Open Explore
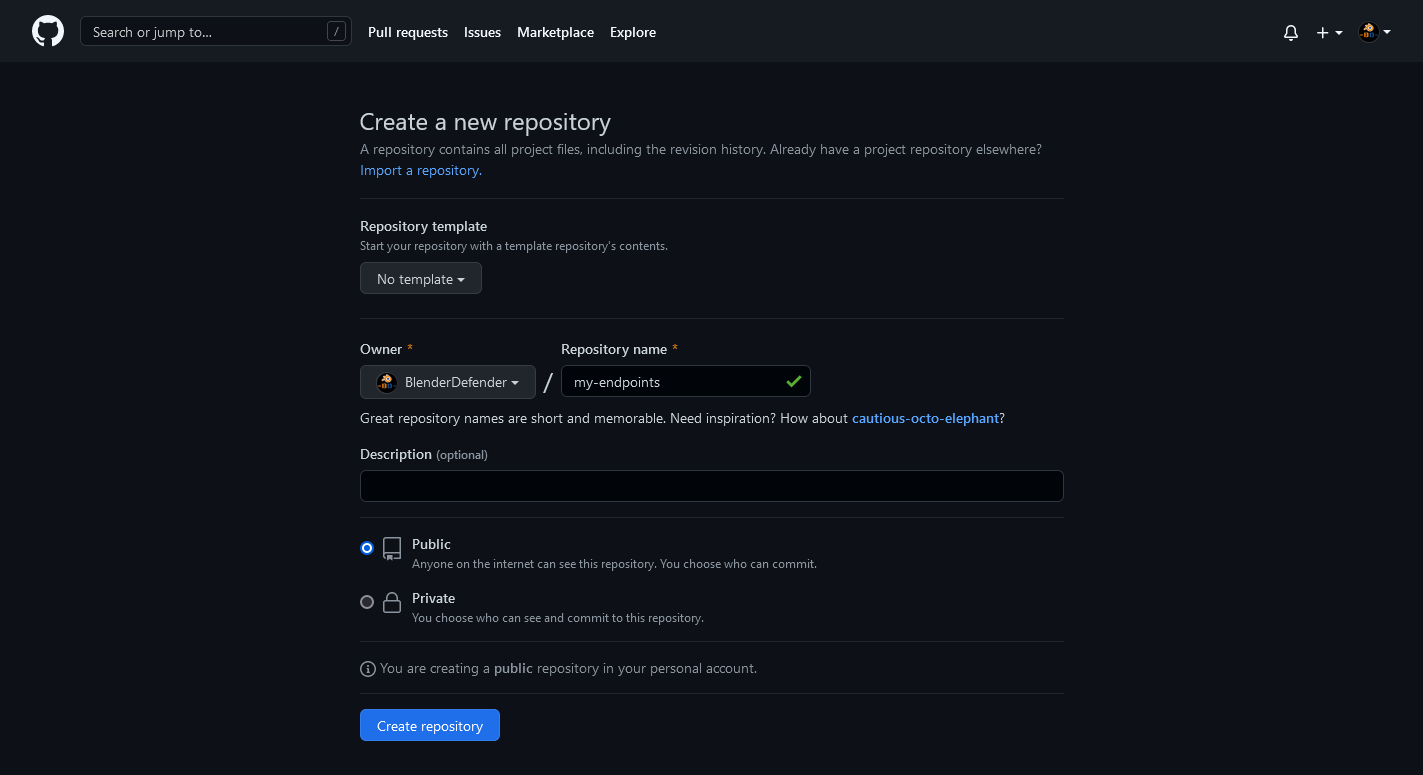Image resolution: width=1423 pixels, height=775 pixels. coord(633,32)
